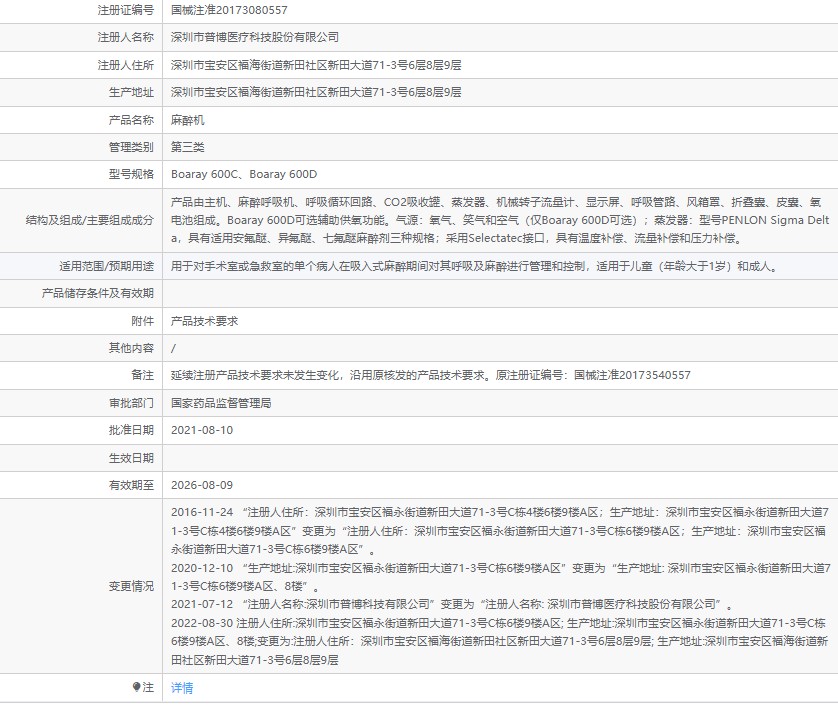Image resolution: width=838 pixels, height=705 pixels.
Task: Click the 结构及组成/主要组成成分 label
Action: pyautogui.click(x=91, y=220)
